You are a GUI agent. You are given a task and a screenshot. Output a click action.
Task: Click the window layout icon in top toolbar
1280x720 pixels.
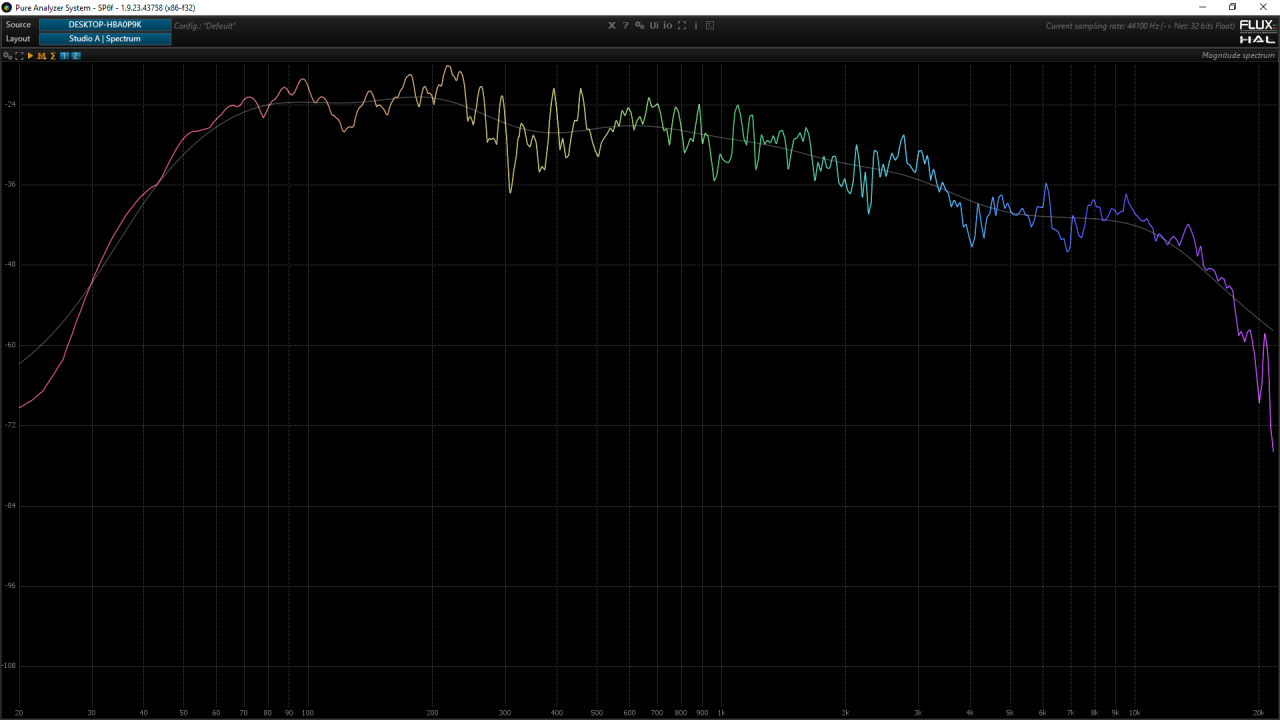[x=710, y=25]
